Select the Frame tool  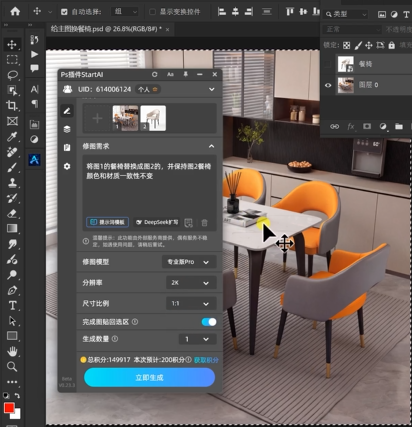coord(12,121)
